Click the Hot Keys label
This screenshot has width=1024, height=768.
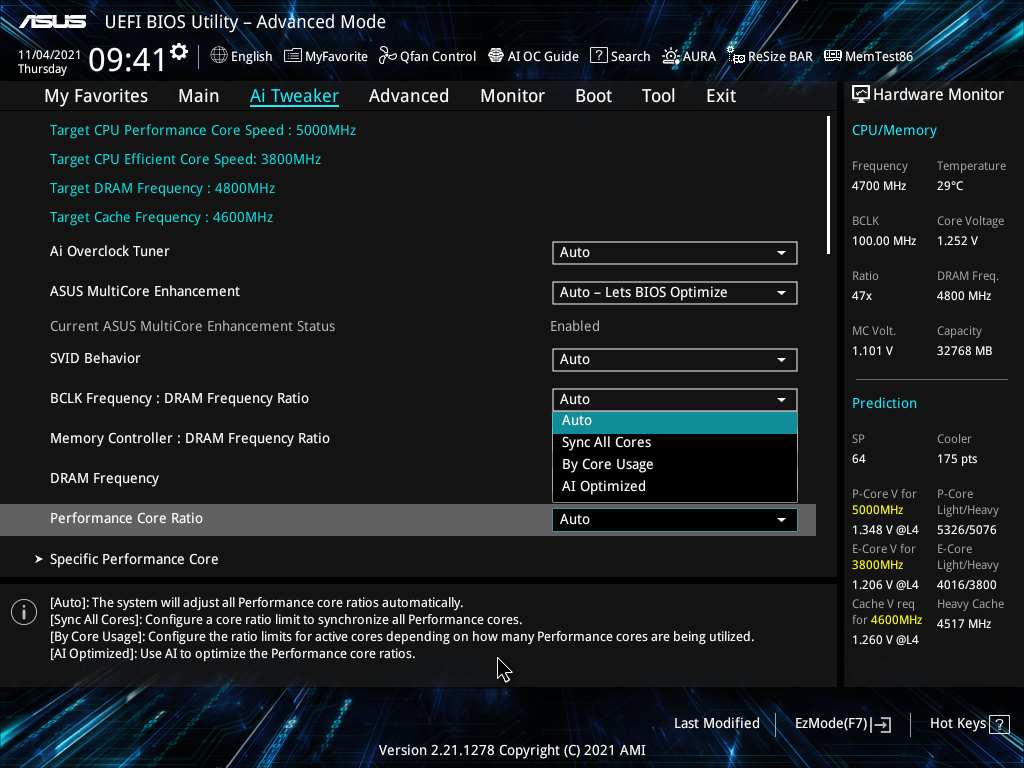tap(957, 724)
